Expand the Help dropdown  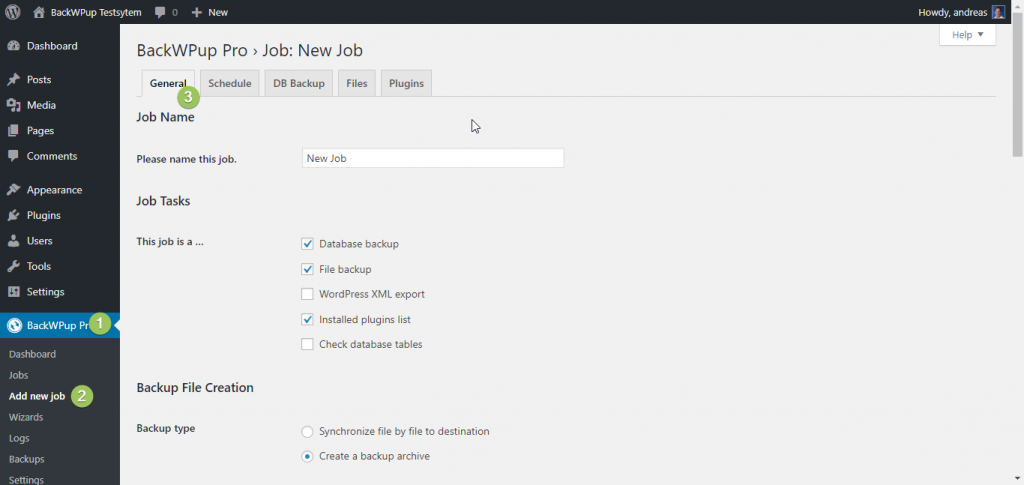[x=967, y=35]
